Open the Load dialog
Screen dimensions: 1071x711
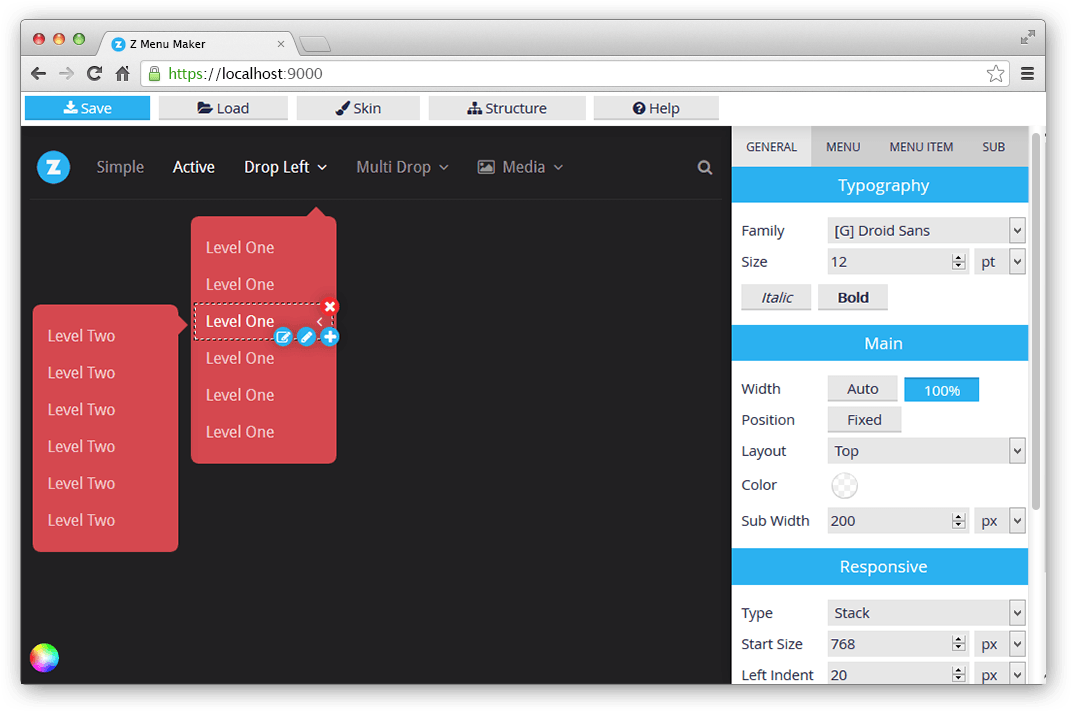223,107
